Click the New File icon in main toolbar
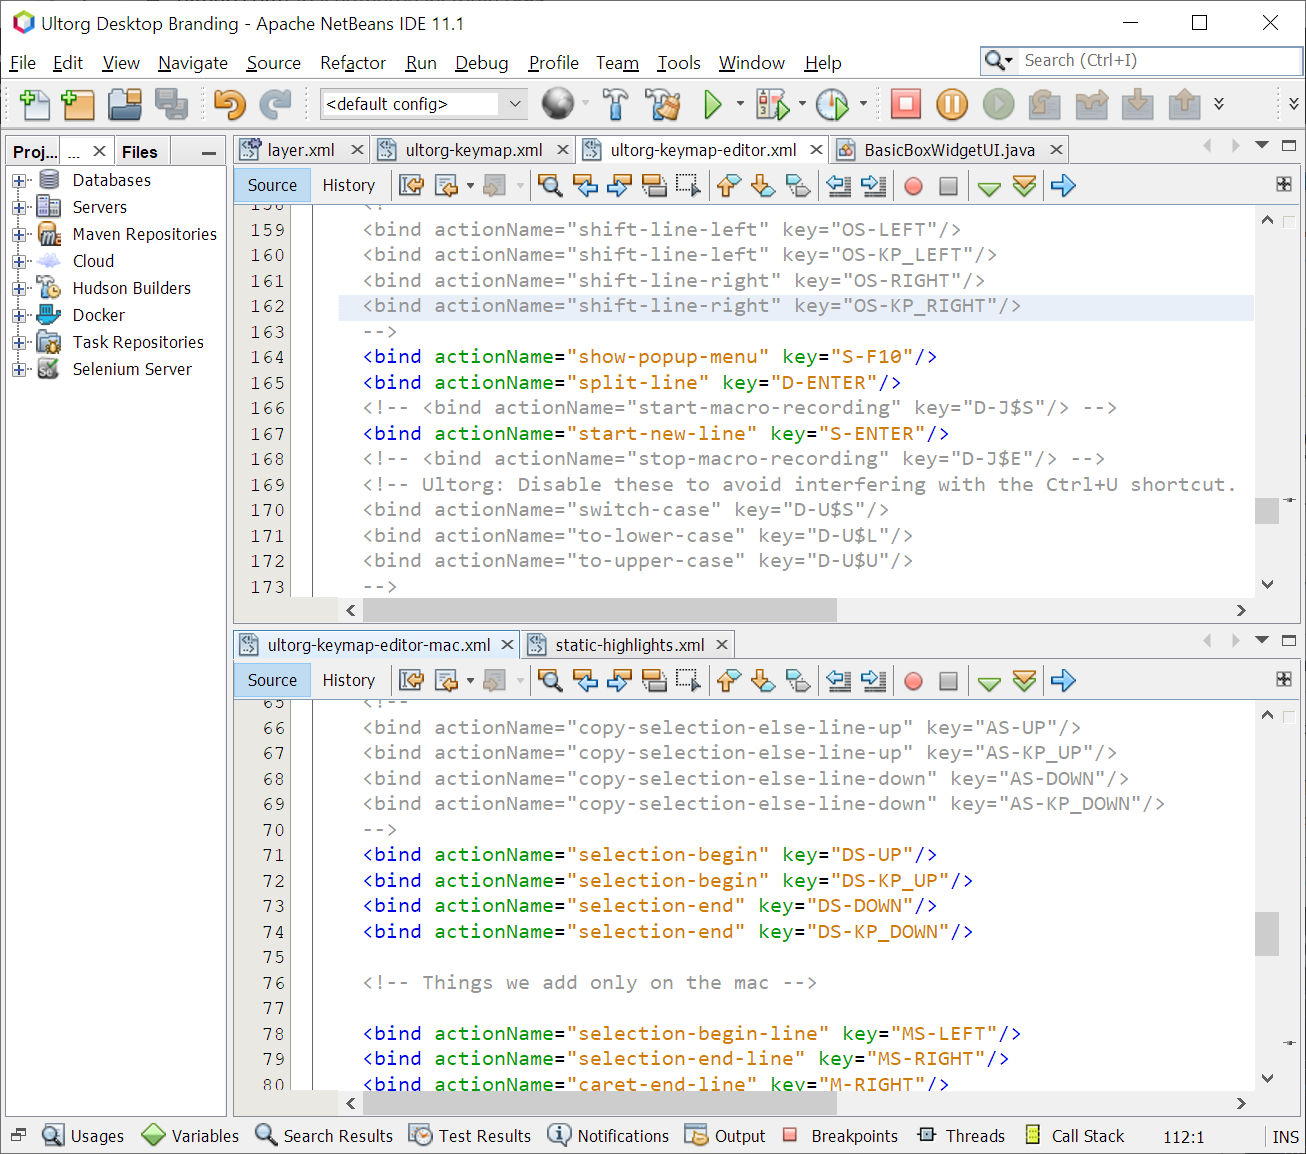 click(34, 103)
